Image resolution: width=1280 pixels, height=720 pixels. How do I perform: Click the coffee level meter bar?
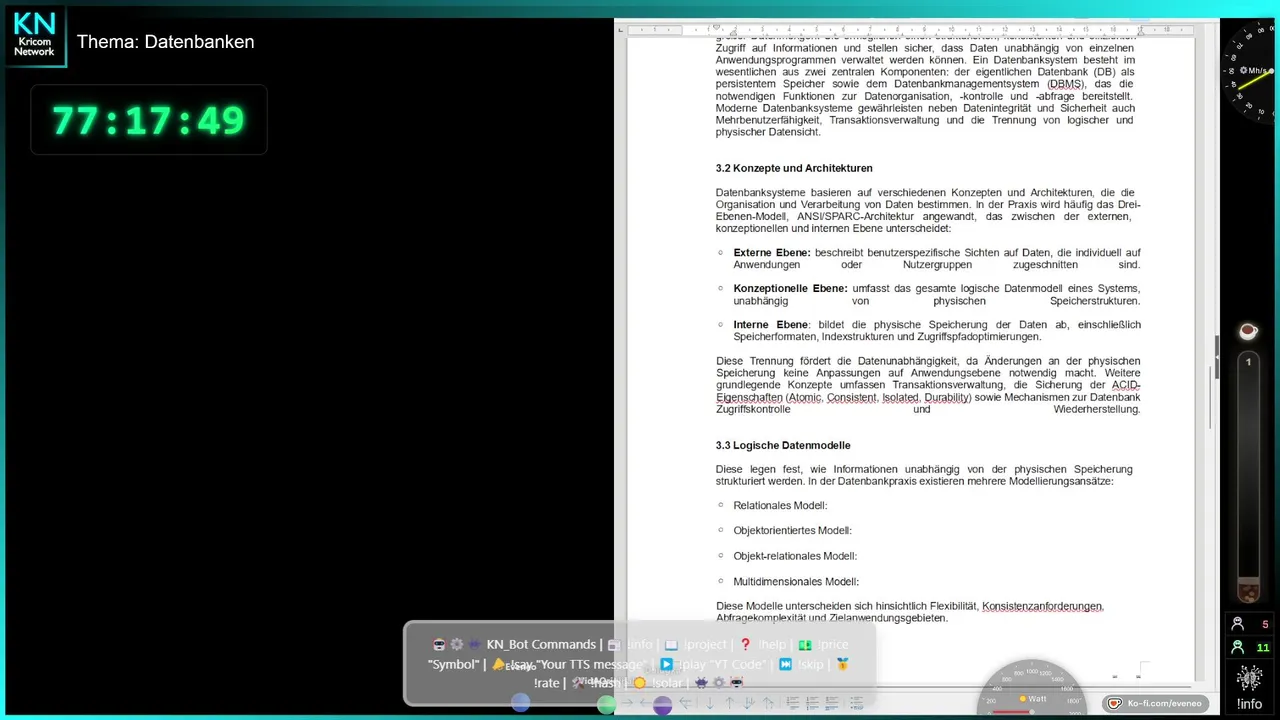pos(1248,477)
